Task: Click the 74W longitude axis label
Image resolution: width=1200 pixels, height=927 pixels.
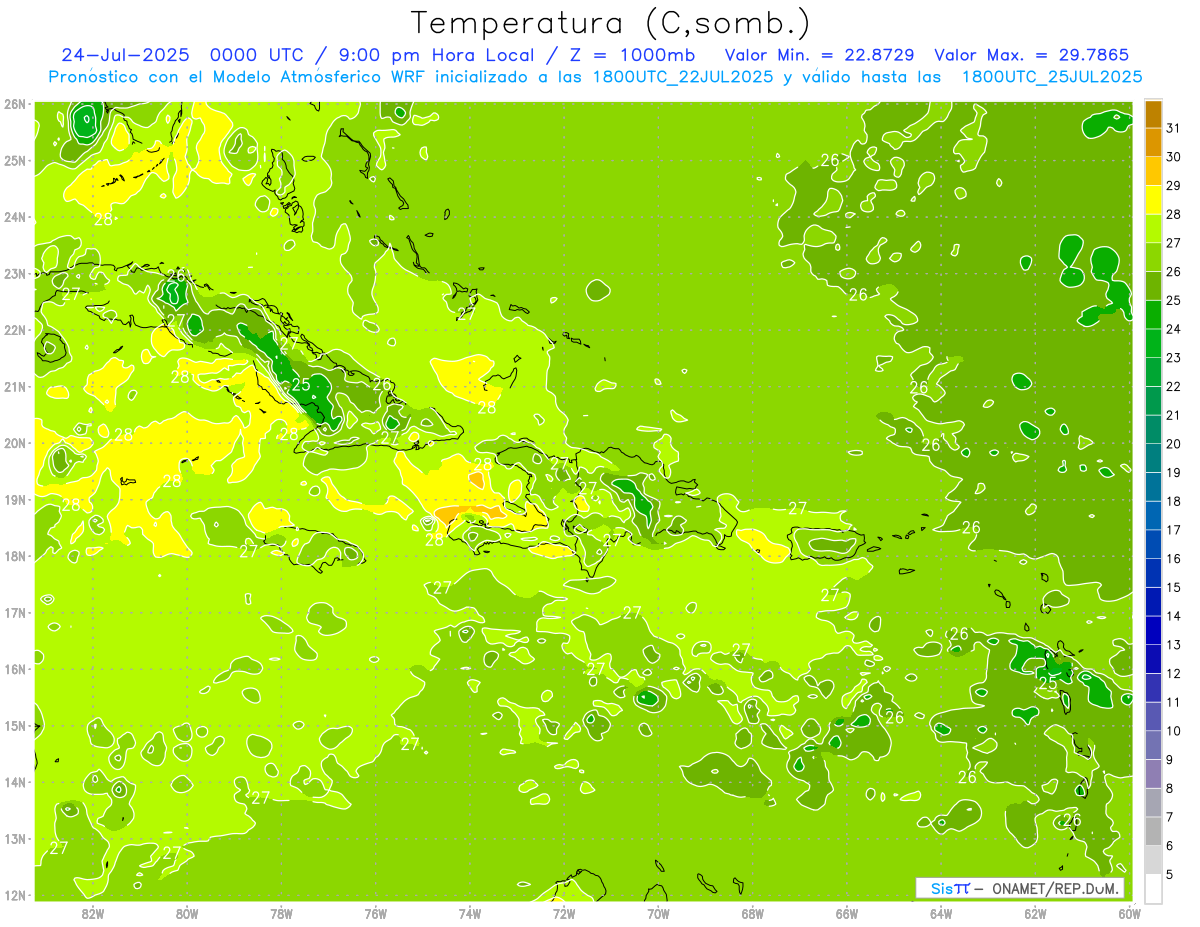Action: (470, 913)
